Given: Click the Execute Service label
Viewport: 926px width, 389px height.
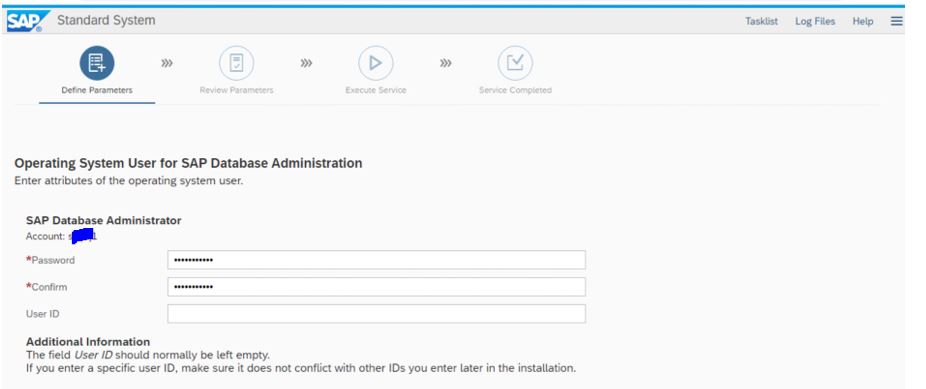Looking at the screenshot, I should click(x=376, y=90).
